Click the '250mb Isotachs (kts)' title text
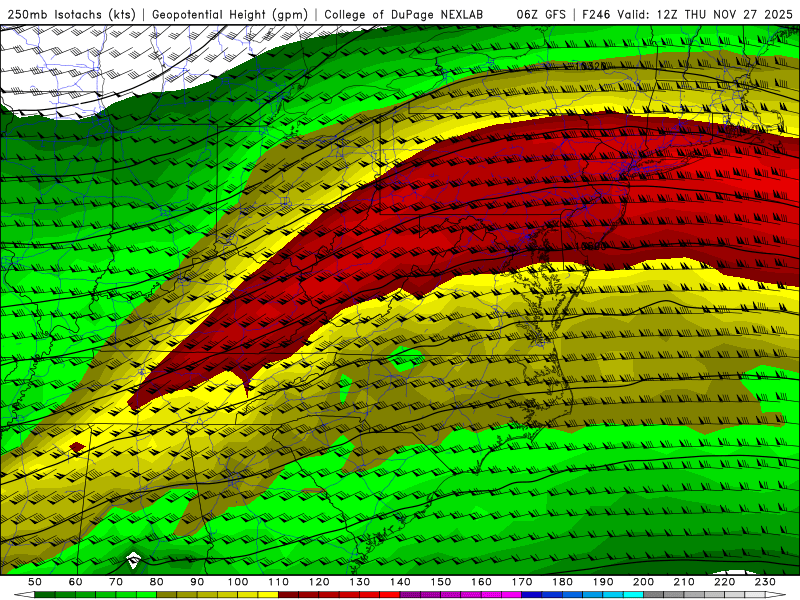Screen dimensions: 800x600 (x=71, y=15)
